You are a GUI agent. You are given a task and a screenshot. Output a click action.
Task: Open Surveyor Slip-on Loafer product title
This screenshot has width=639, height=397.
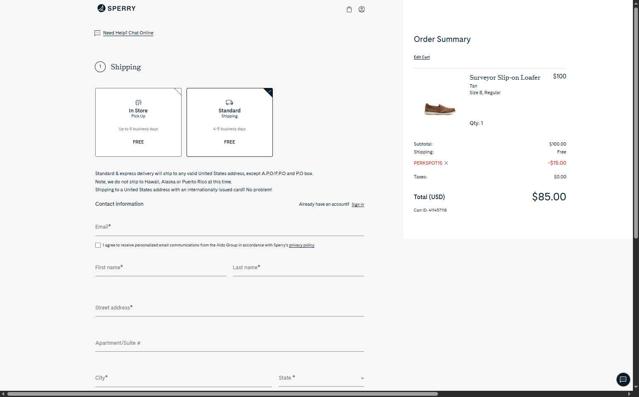[x=505, y=77]
